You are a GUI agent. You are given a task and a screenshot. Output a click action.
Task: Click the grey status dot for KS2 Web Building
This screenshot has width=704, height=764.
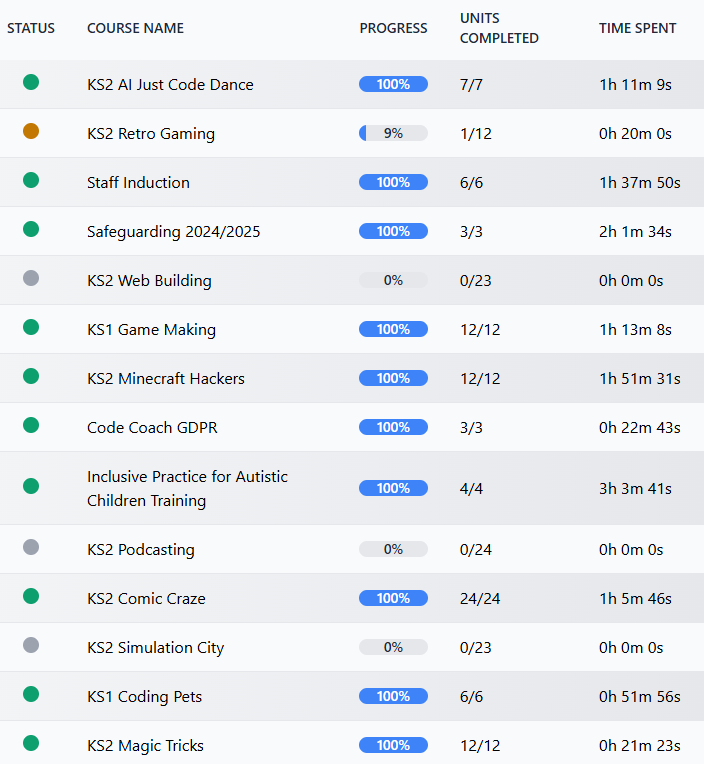31,279
